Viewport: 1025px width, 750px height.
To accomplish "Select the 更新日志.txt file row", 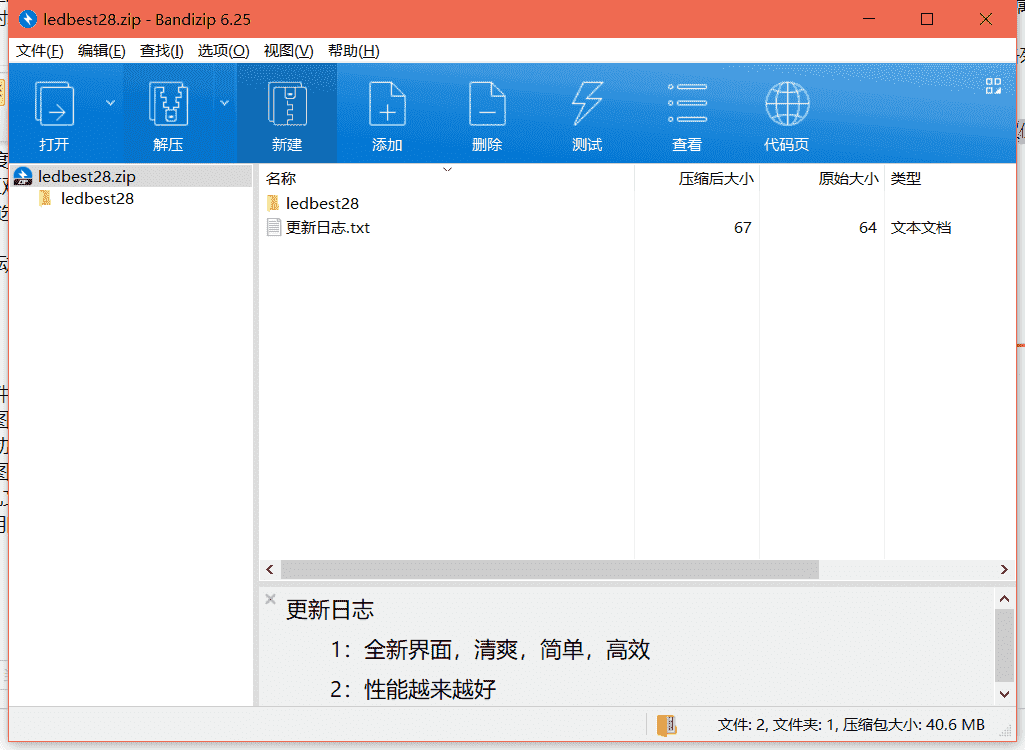I will pos(637,228).
